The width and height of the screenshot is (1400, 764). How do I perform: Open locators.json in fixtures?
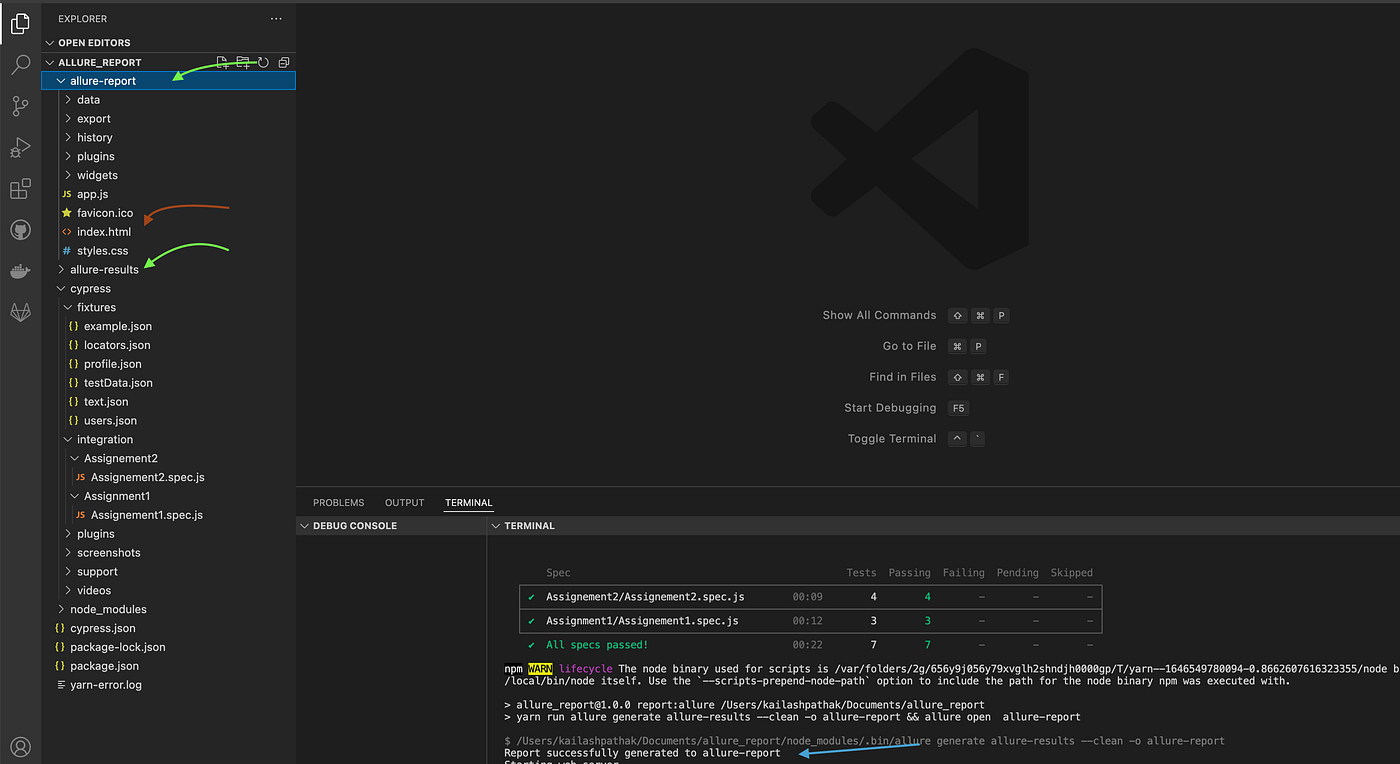168,345
